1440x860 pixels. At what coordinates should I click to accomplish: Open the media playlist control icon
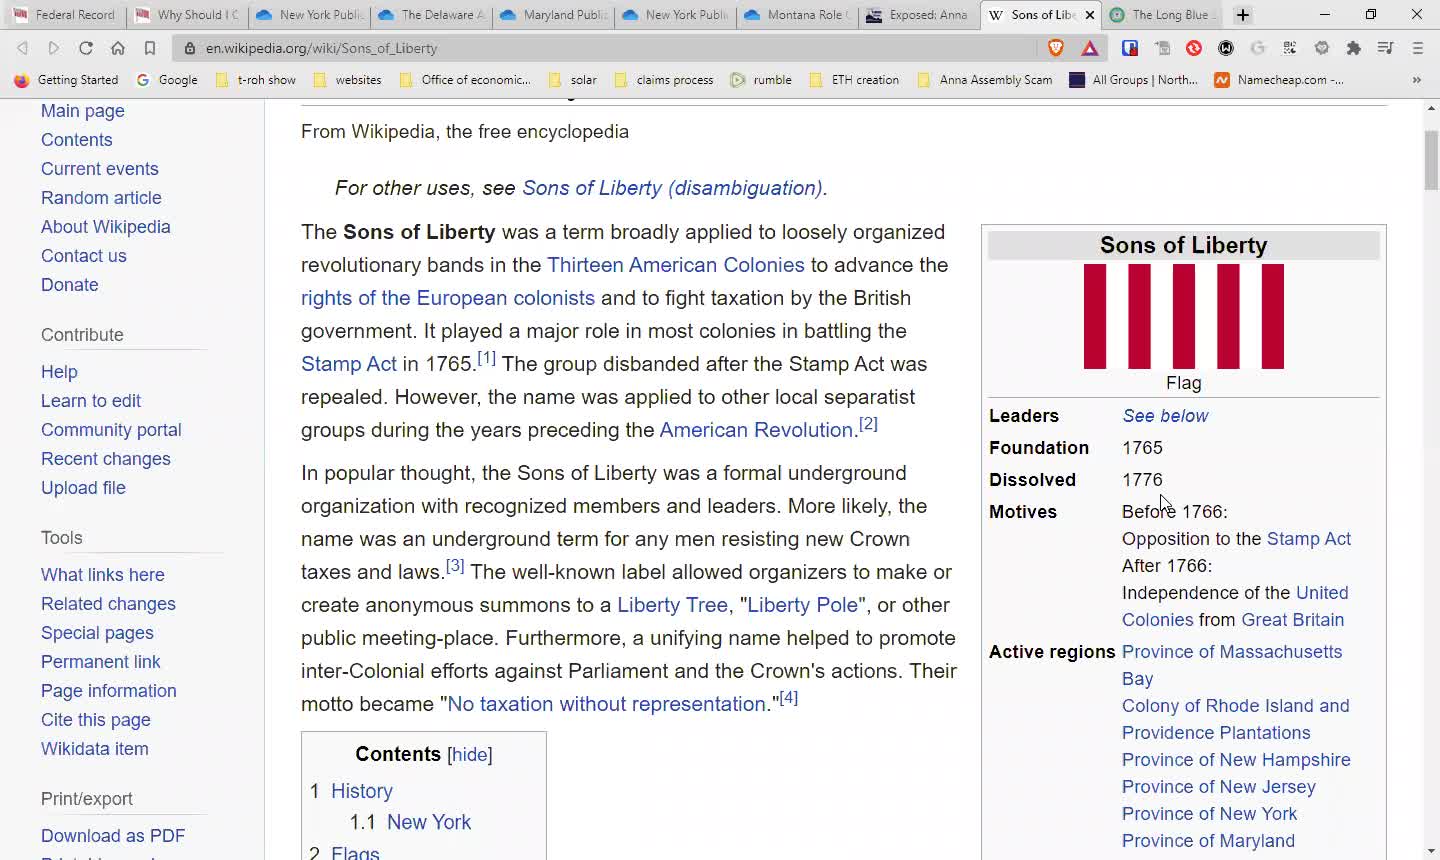click(x=1386, y=48)
